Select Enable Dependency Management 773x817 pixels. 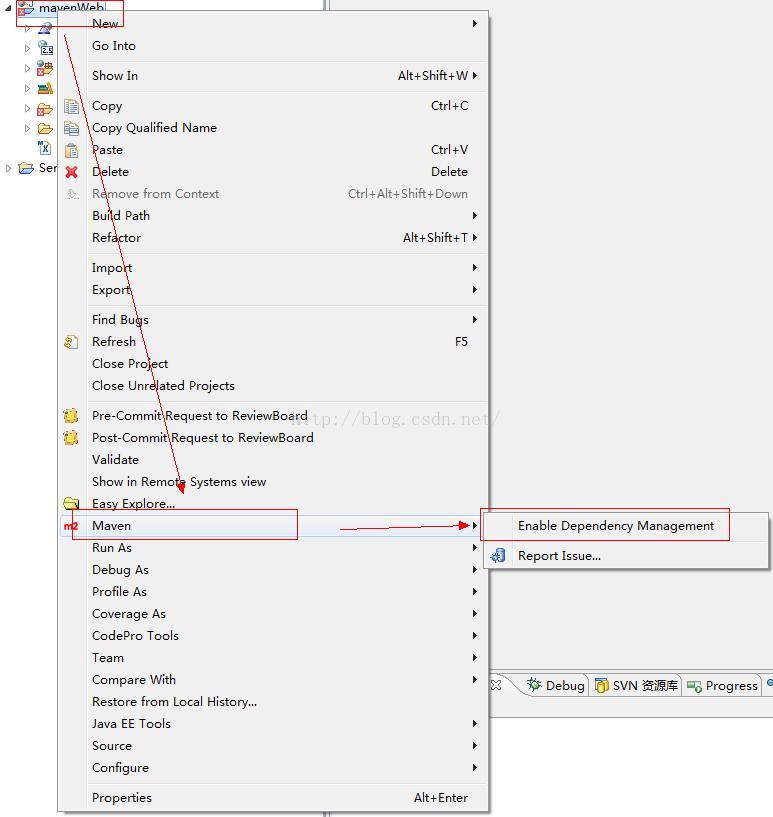616,526
